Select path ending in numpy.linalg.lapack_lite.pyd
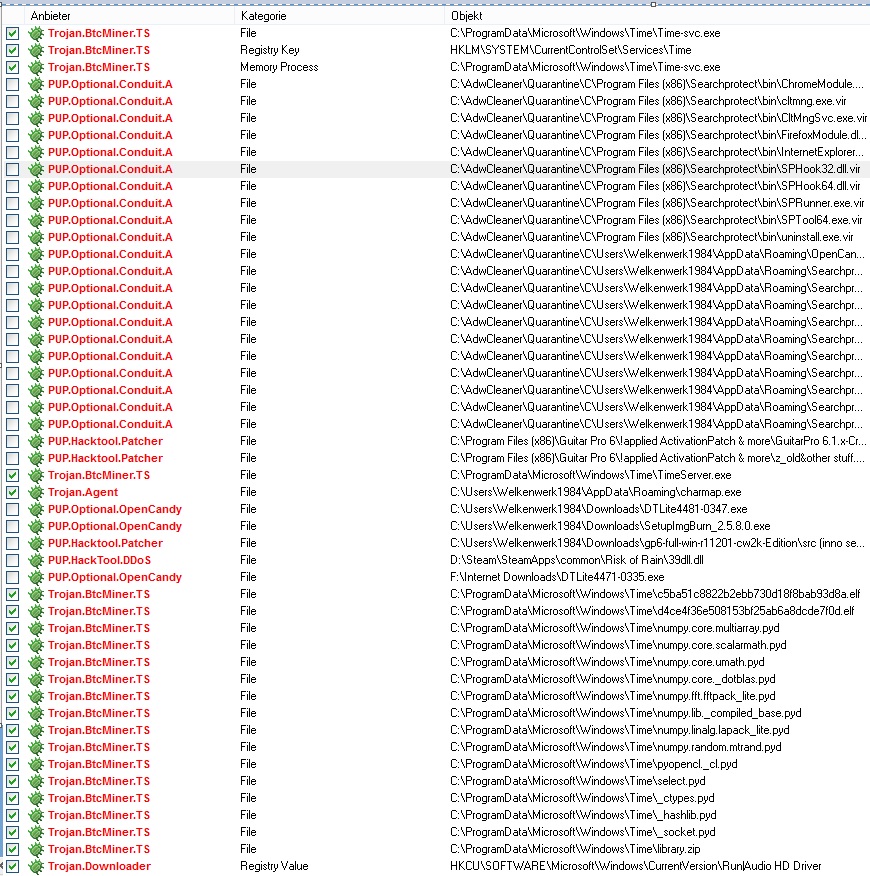 click(x=620, y=730)
